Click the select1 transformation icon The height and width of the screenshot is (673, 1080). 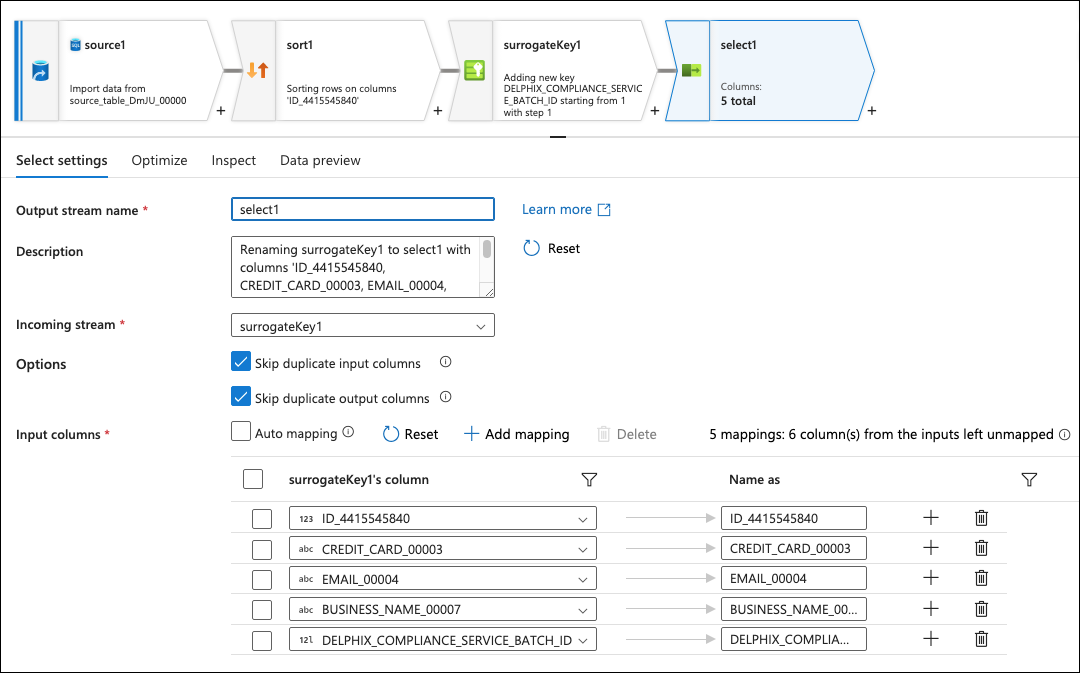point(690,71)
